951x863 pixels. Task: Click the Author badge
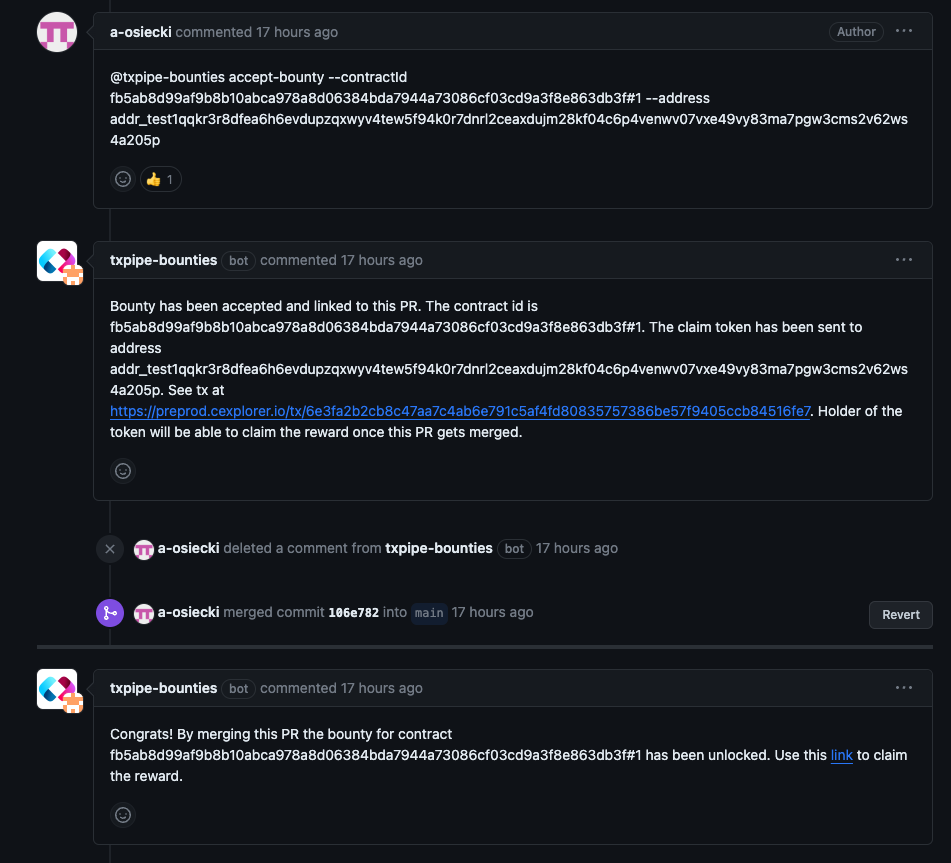pos(856,32)
